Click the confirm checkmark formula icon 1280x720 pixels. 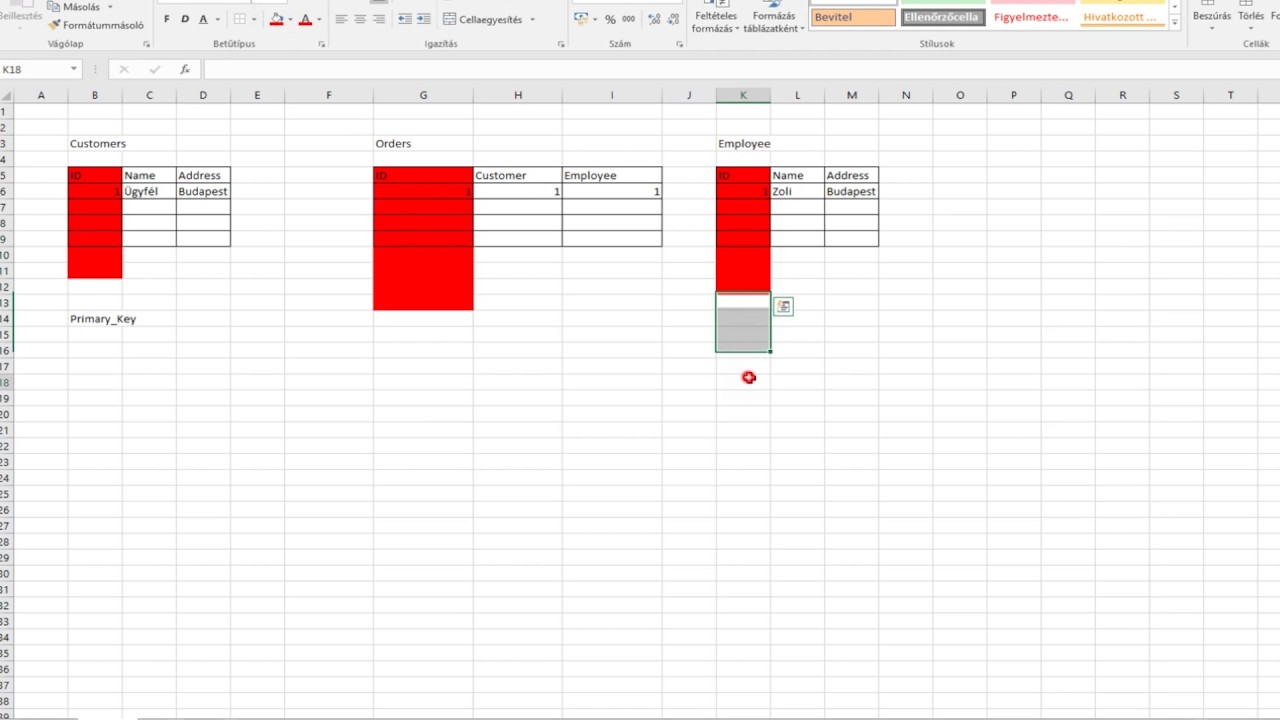154,69
